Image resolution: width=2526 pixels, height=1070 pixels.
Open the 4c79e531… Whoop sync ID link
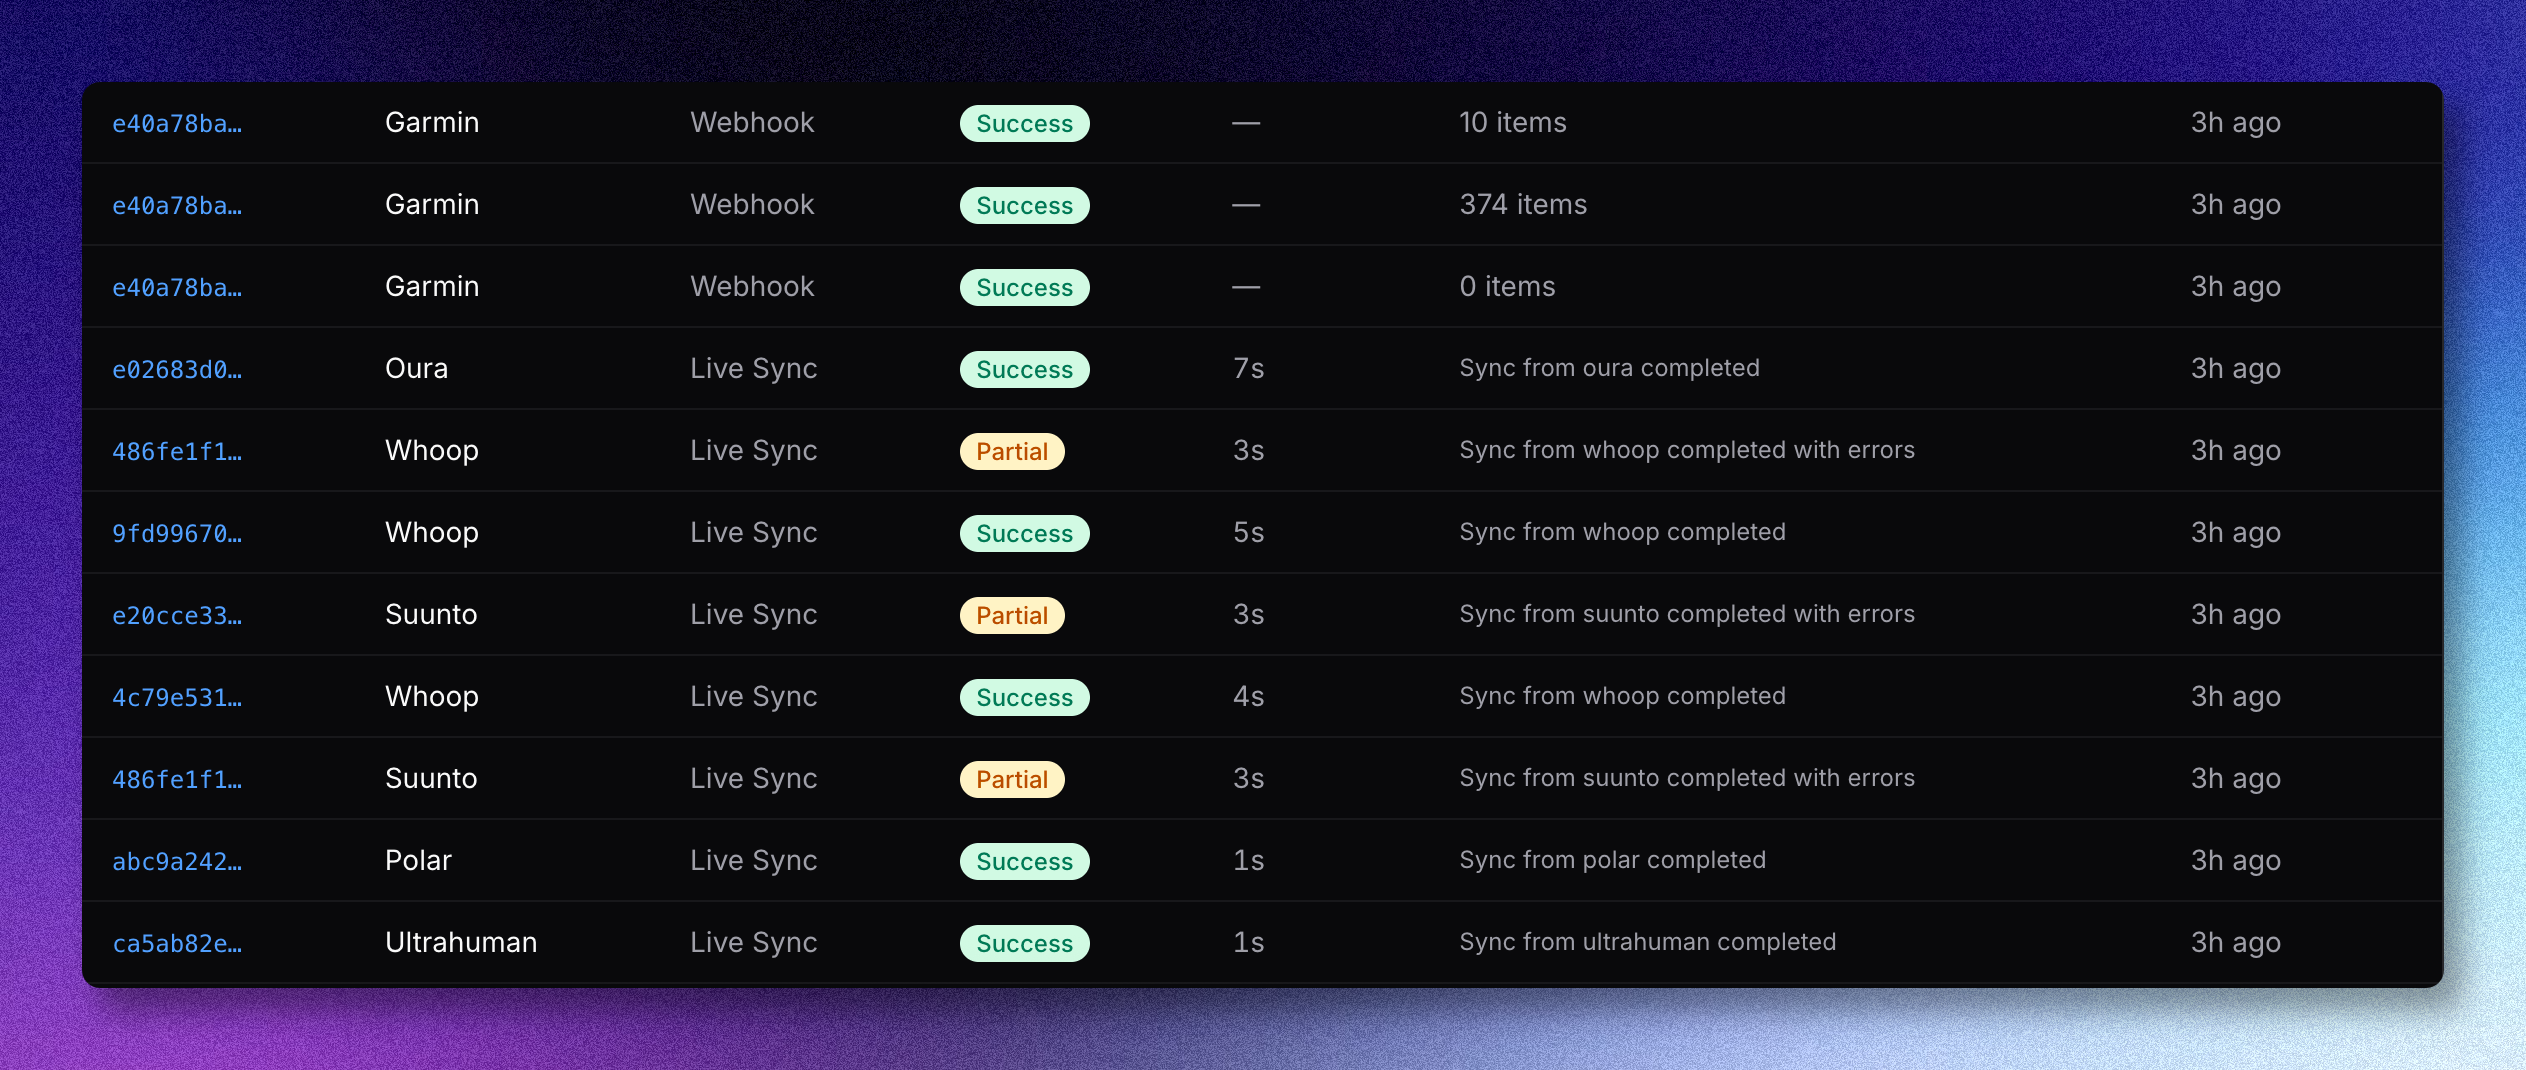pyautogui.click(x=177, y=698)
